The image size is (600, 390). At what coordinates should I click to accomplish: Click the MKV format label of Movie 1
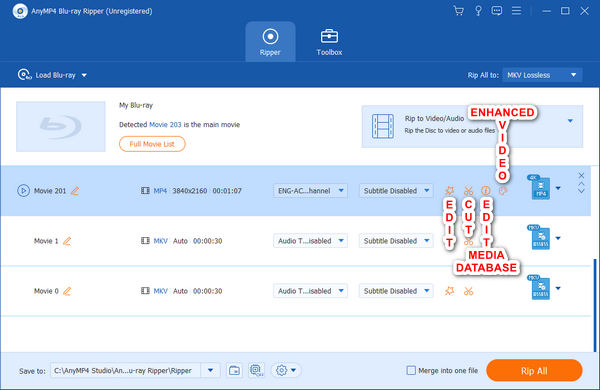tap(160, 241)
